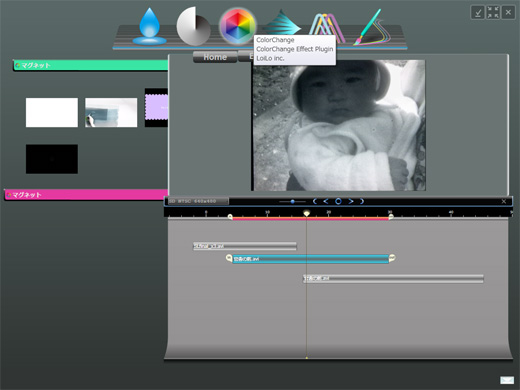The height and width of the screenshot is (390, 520).
Task: Jump to the start with outer left bracket
Action: [315, 201]
